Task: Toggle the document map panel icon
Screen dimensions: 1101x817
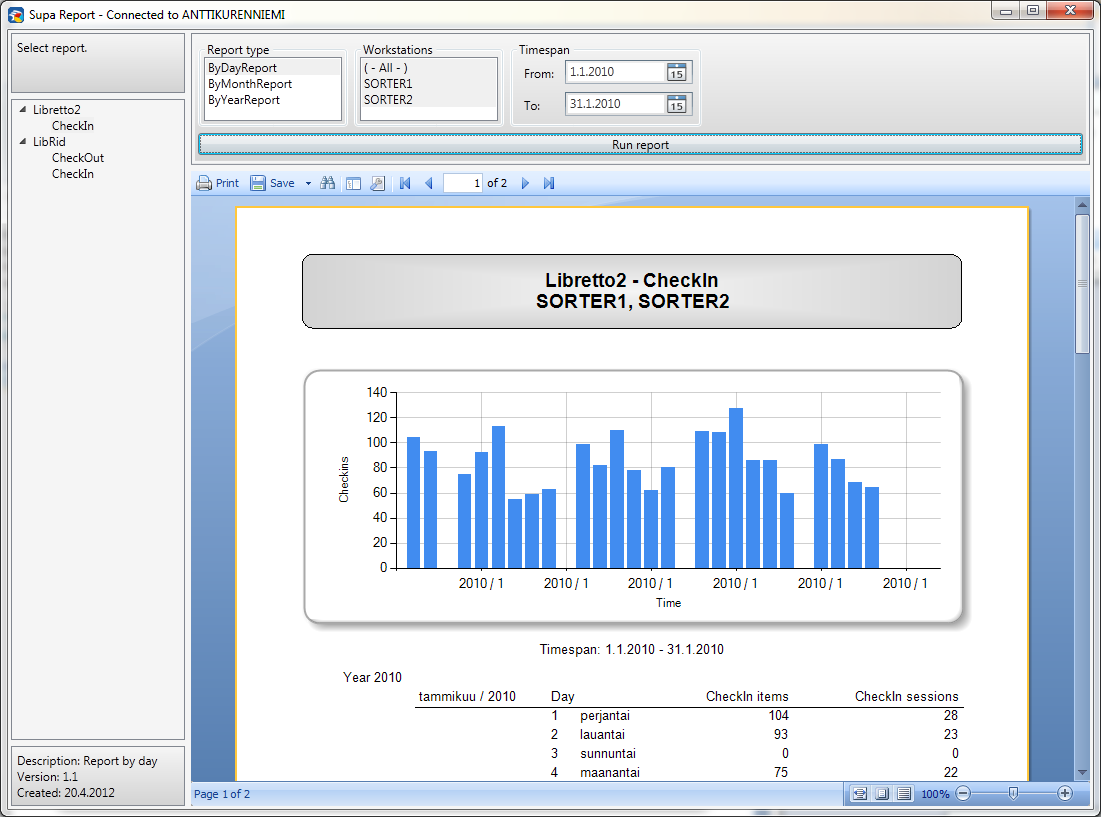Action: click(x=353, y=183)
